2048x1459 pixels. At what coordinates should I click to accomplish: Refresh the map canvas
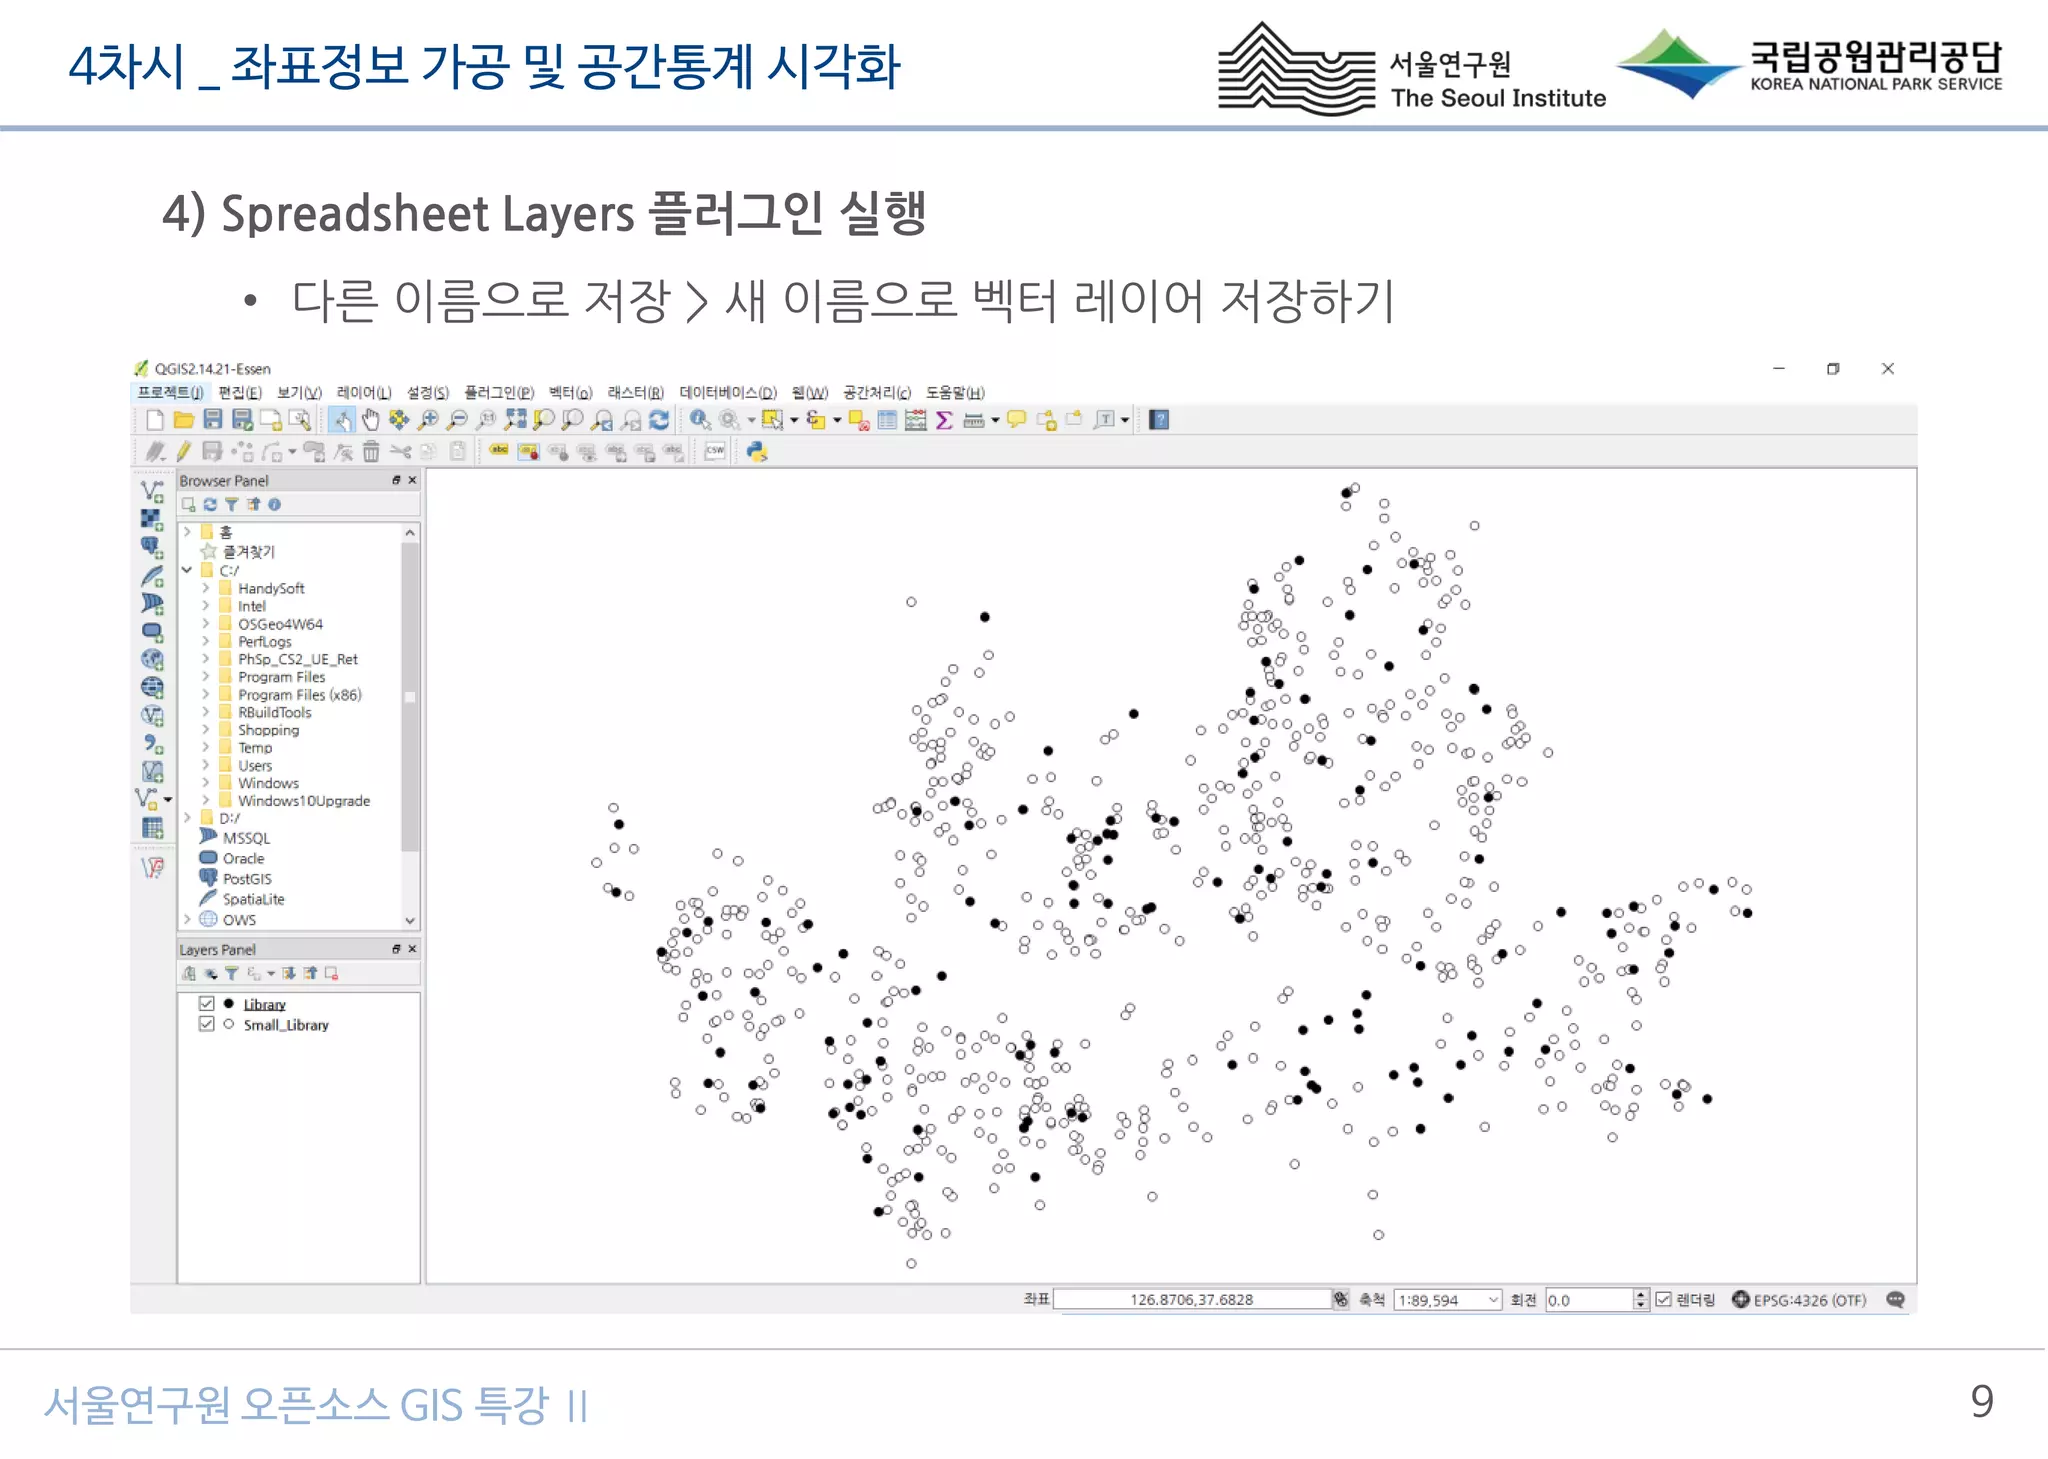coord(659,420)
